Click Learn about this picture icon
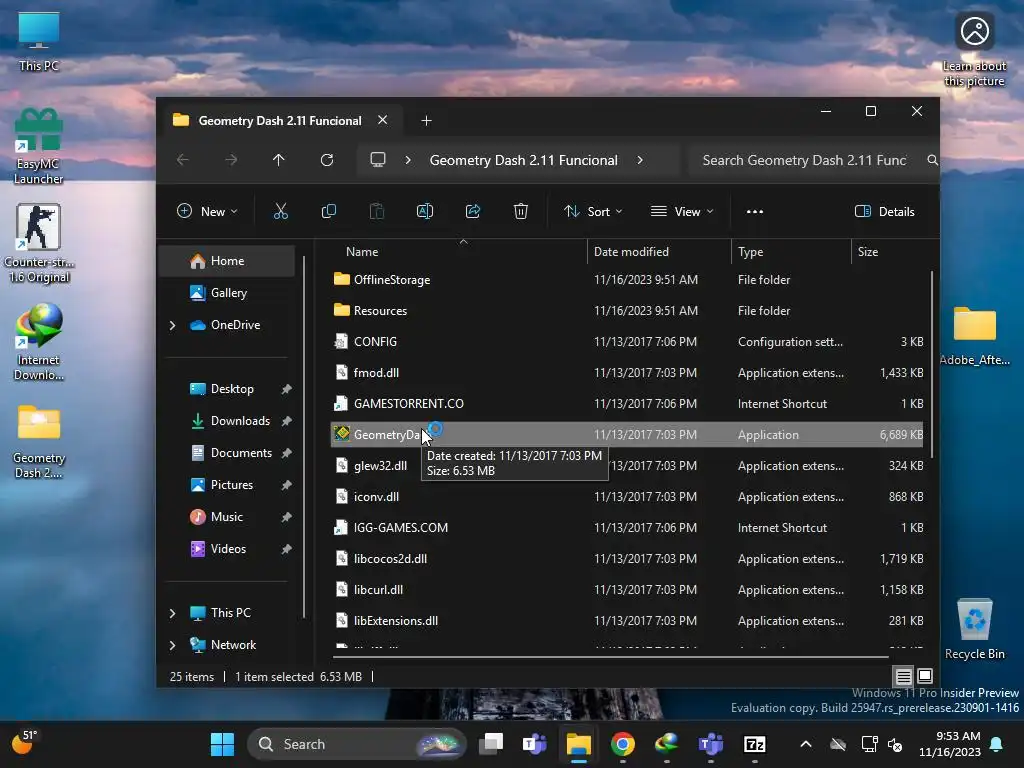1024x768 pixels. 974,50
